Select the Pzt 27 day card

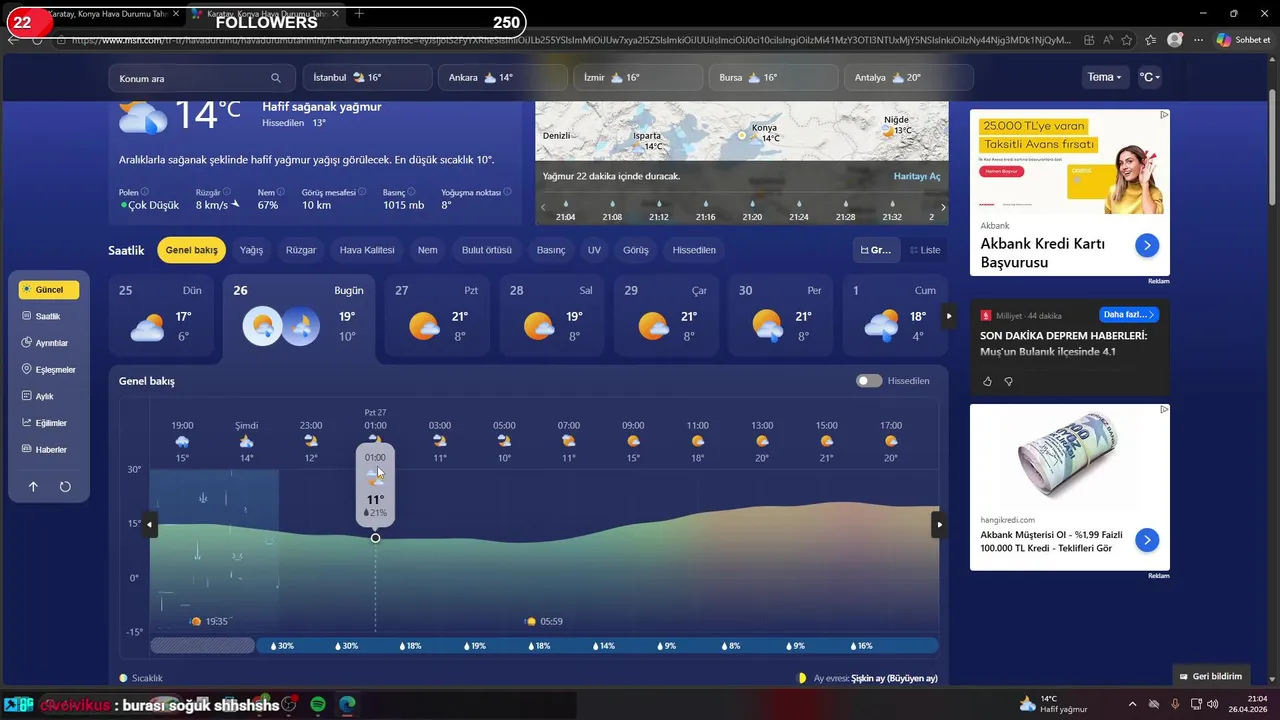(x=437, y=315)
